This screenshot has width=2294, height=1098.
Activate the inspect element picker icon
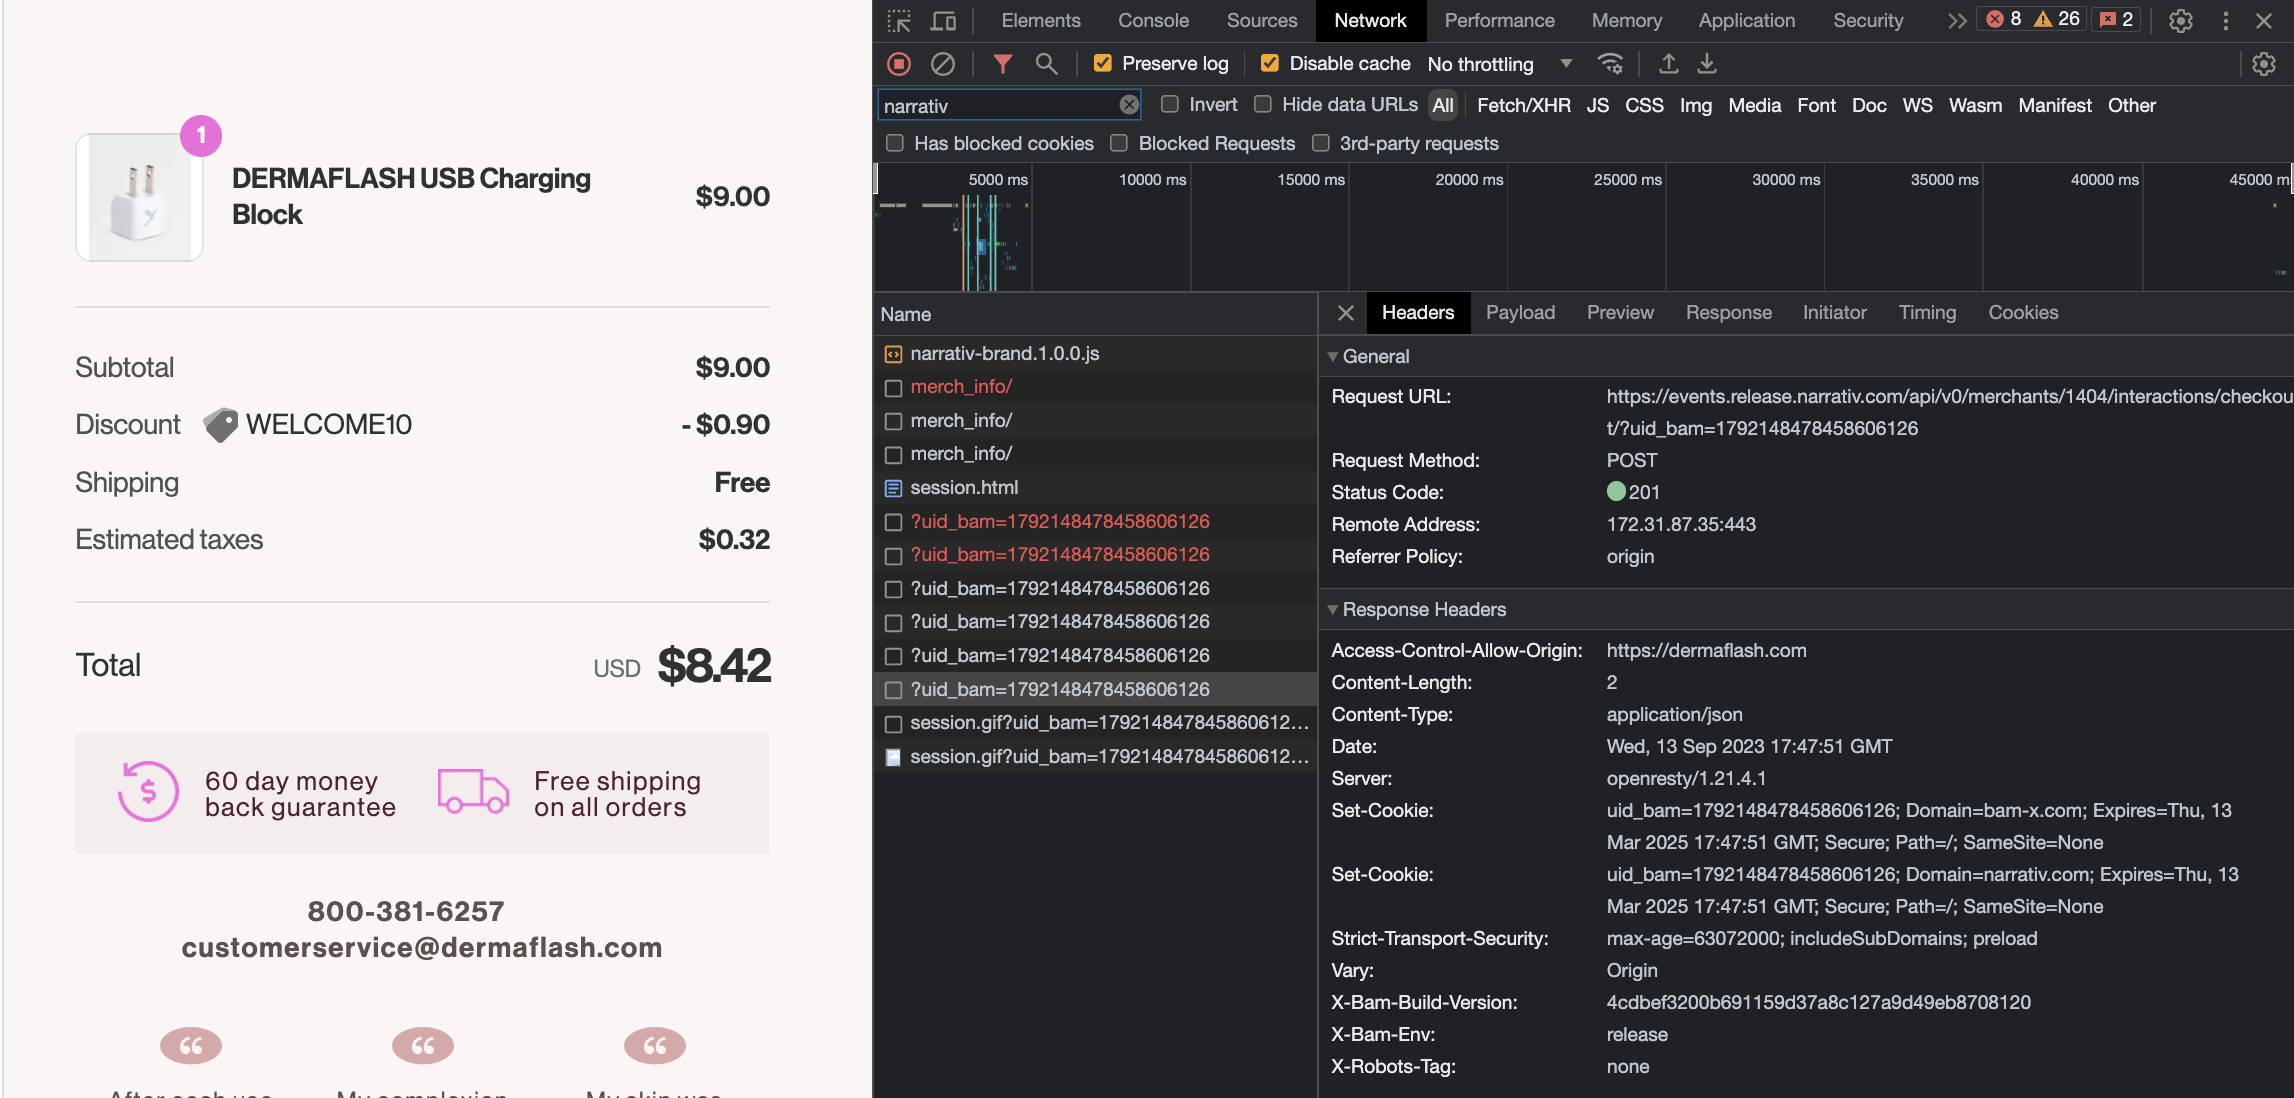tap(898, 20)
